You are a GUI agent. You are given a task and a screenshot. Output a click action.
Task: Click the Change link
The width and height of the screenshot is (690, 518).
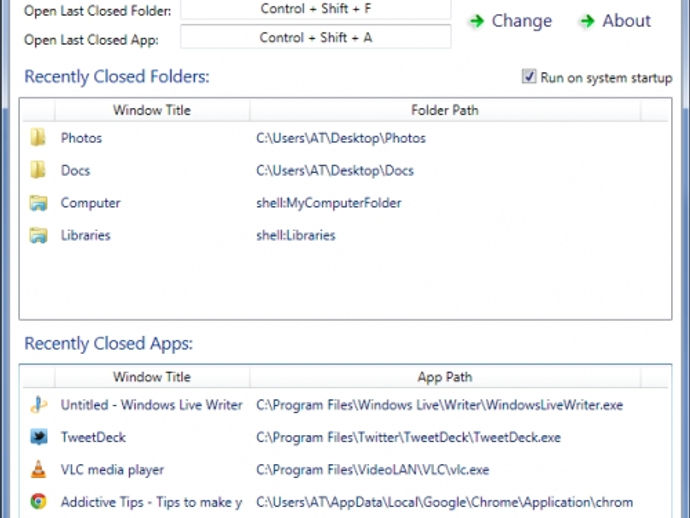tap(521, 21)
